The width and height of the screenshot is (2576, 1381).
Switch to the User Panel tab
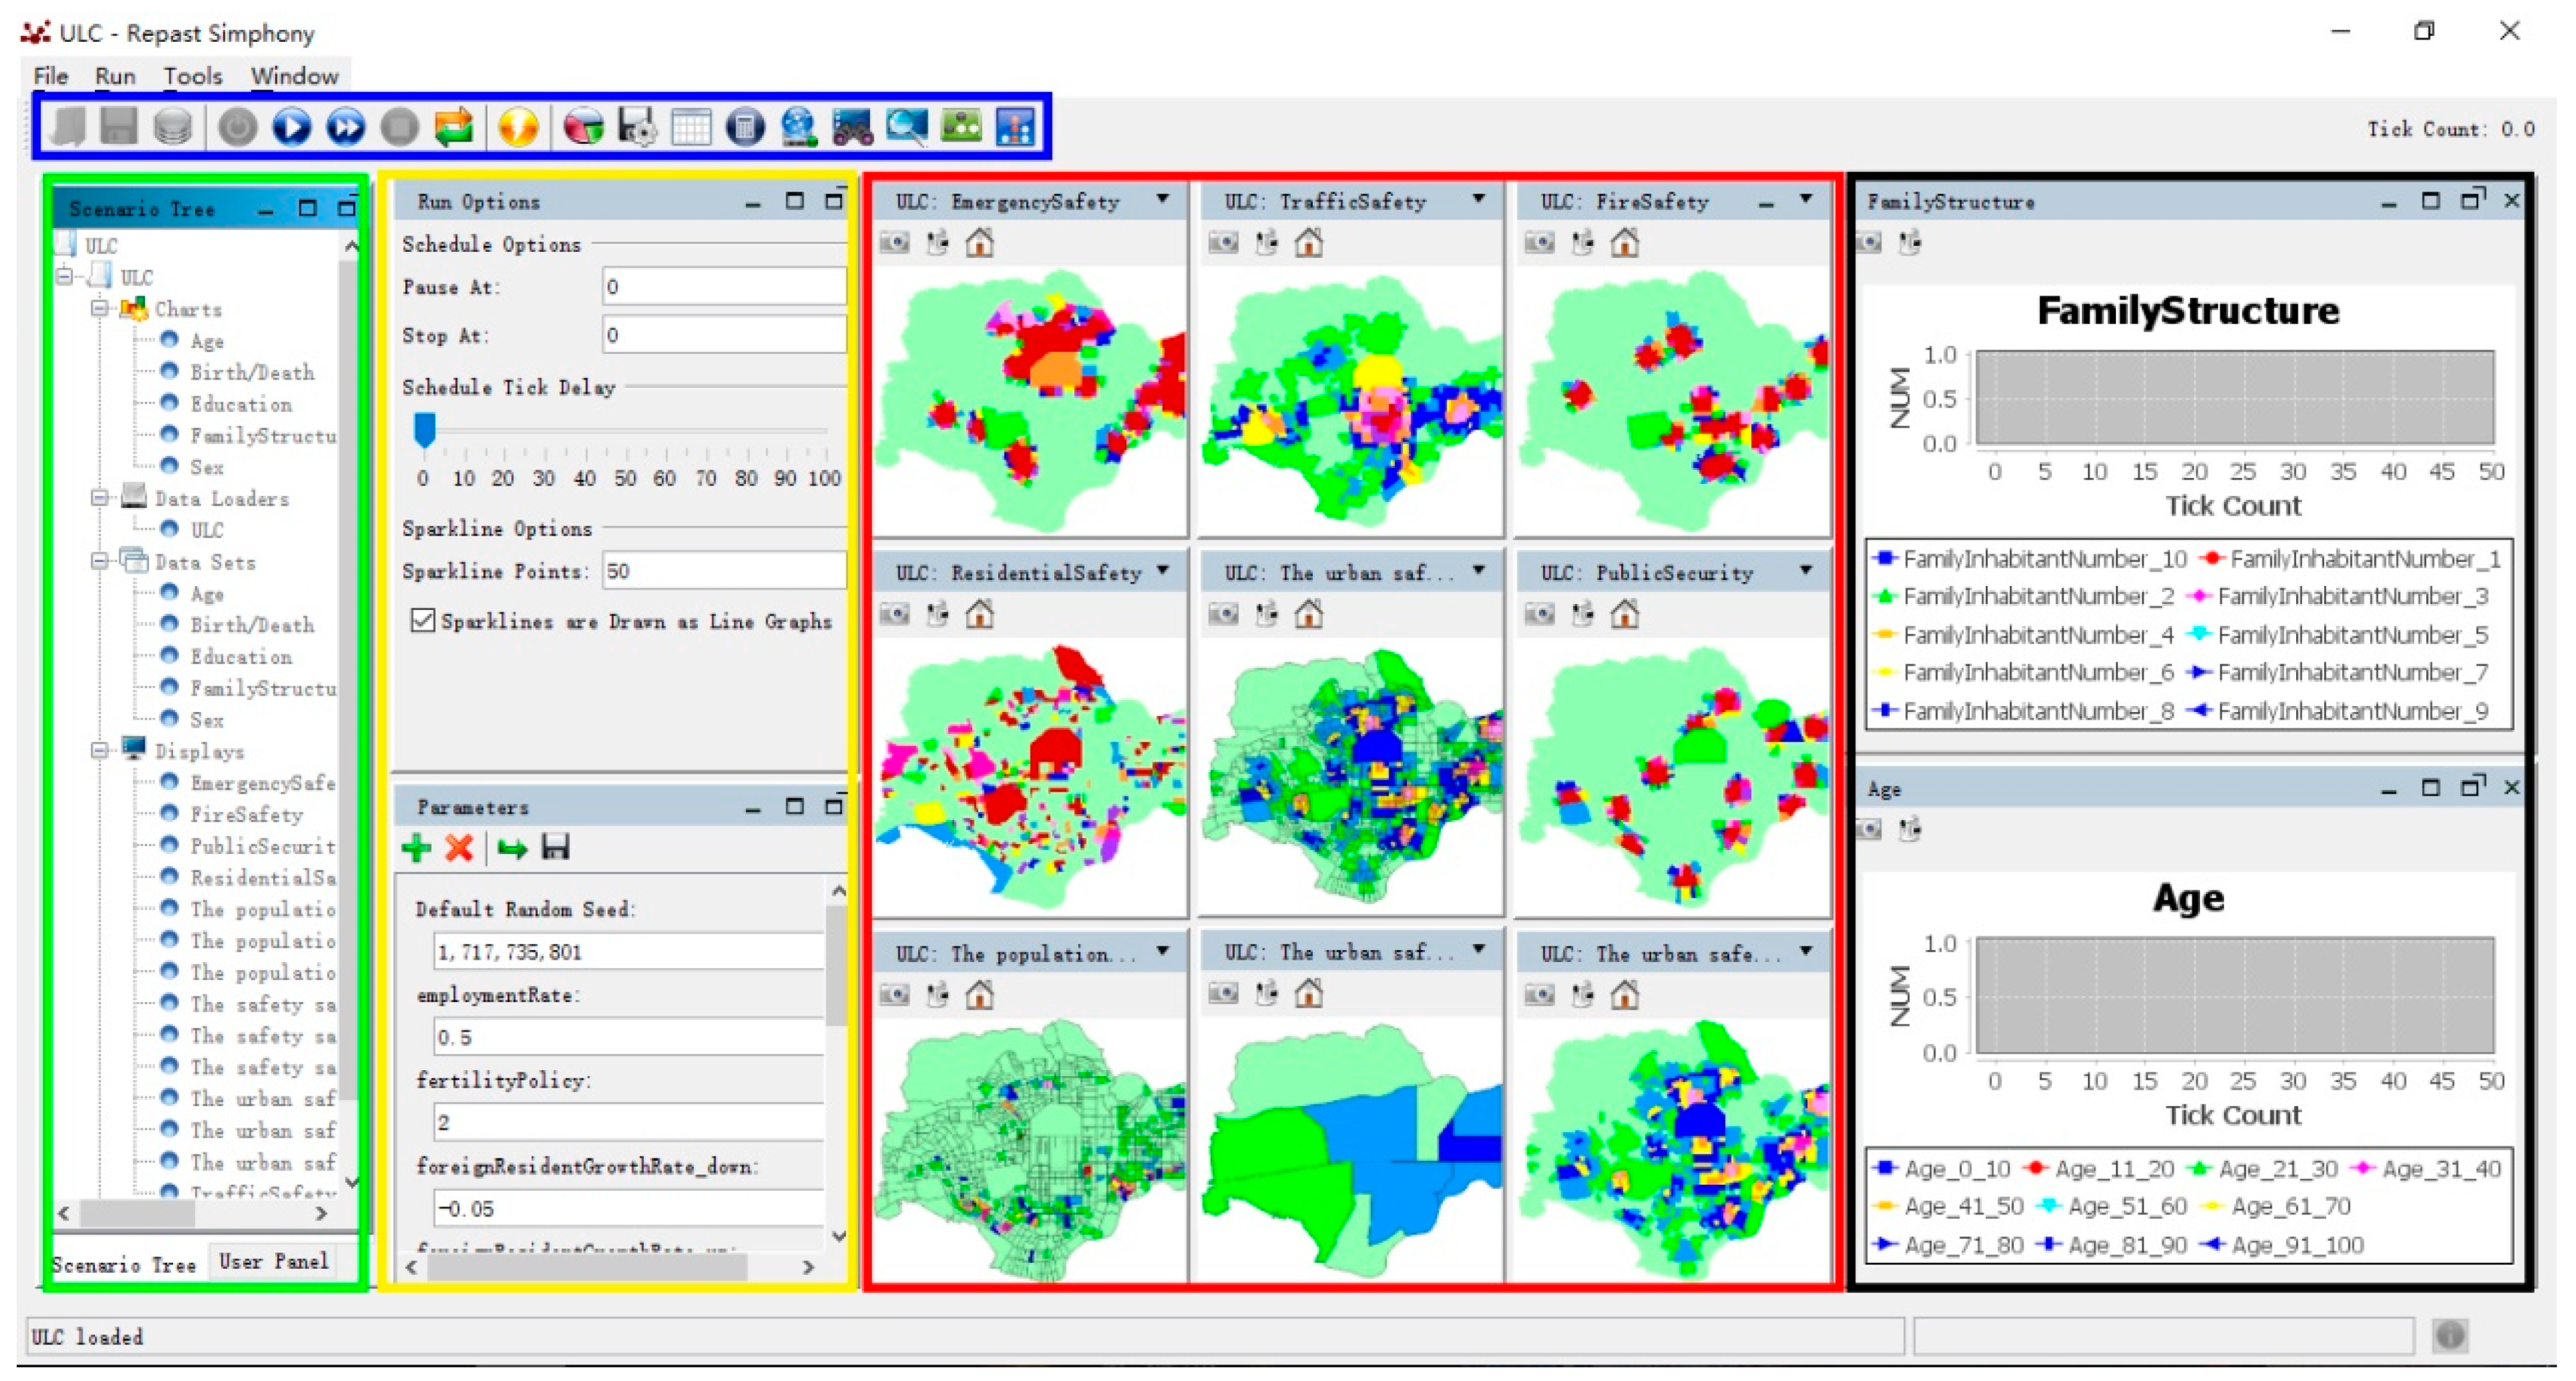[273, 1262]
